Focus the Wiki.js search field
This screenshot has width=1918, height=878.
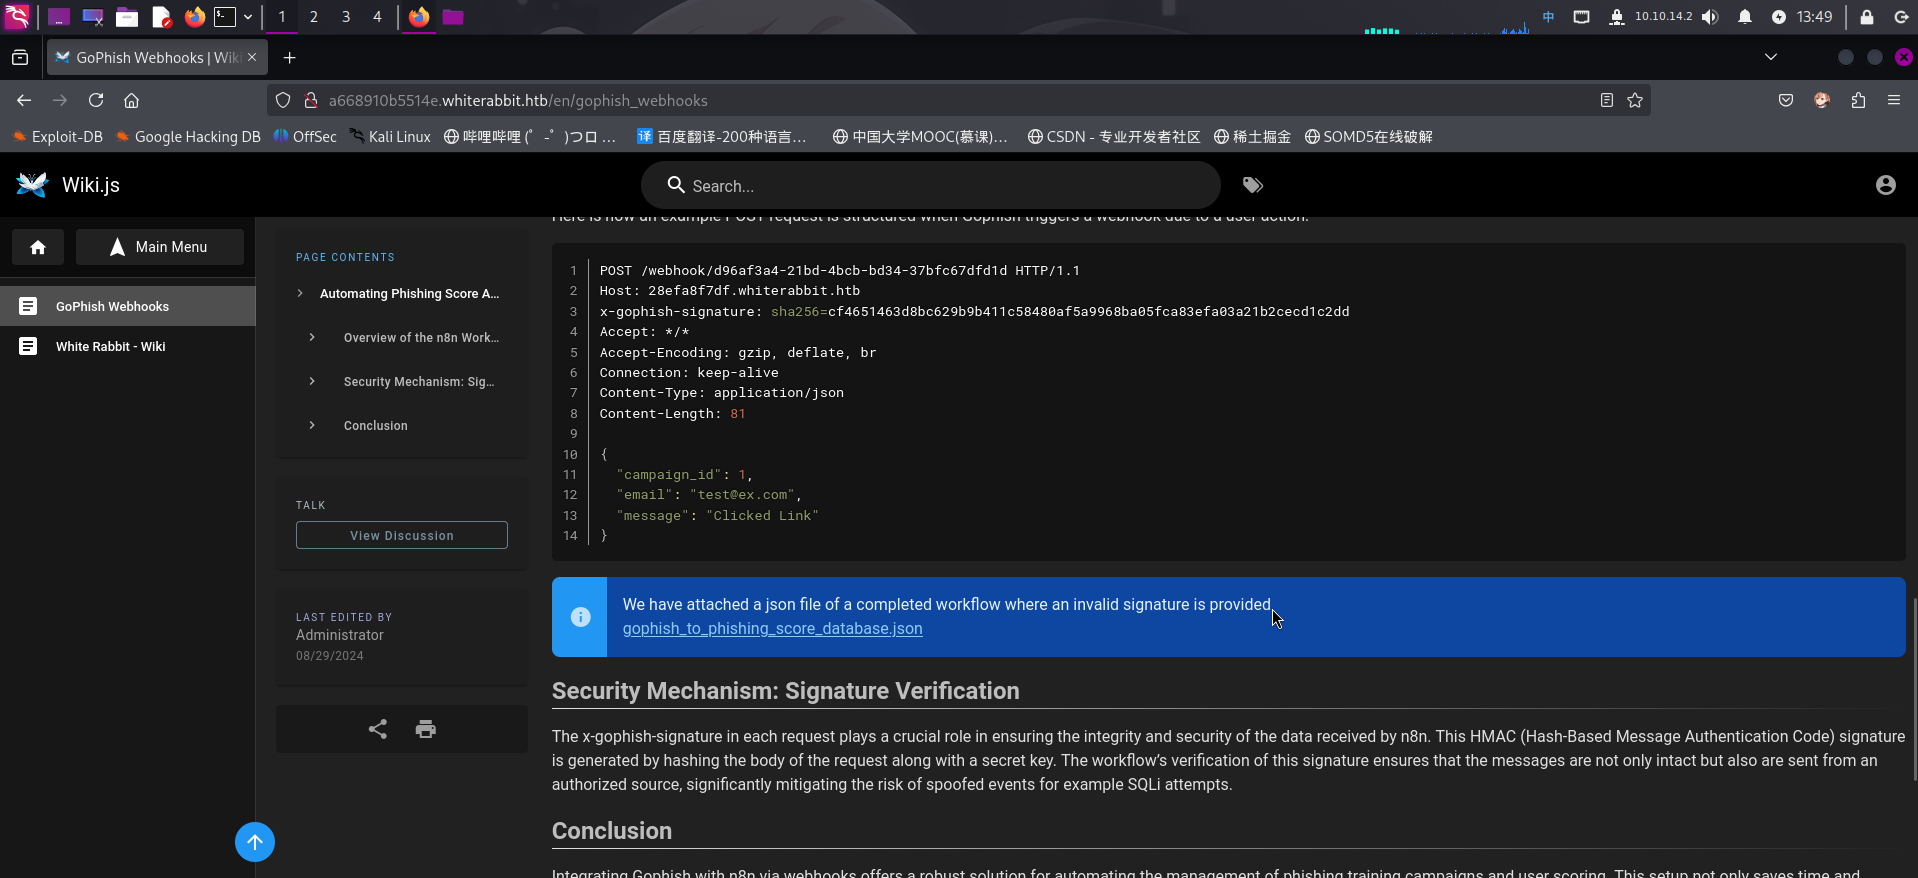931,186
